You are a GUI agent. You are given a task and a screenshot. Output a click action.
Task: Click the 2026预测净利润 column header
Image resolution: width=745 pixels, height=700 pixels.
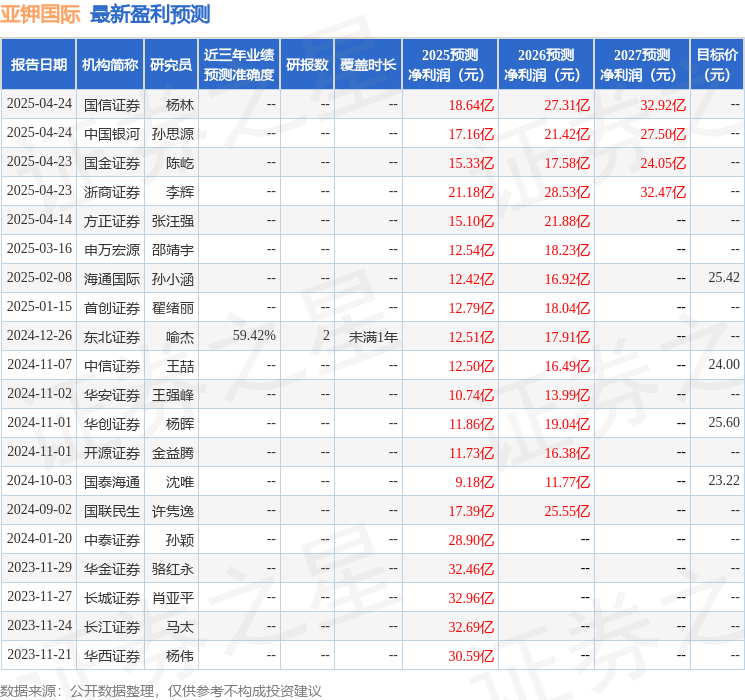[546, 65]
